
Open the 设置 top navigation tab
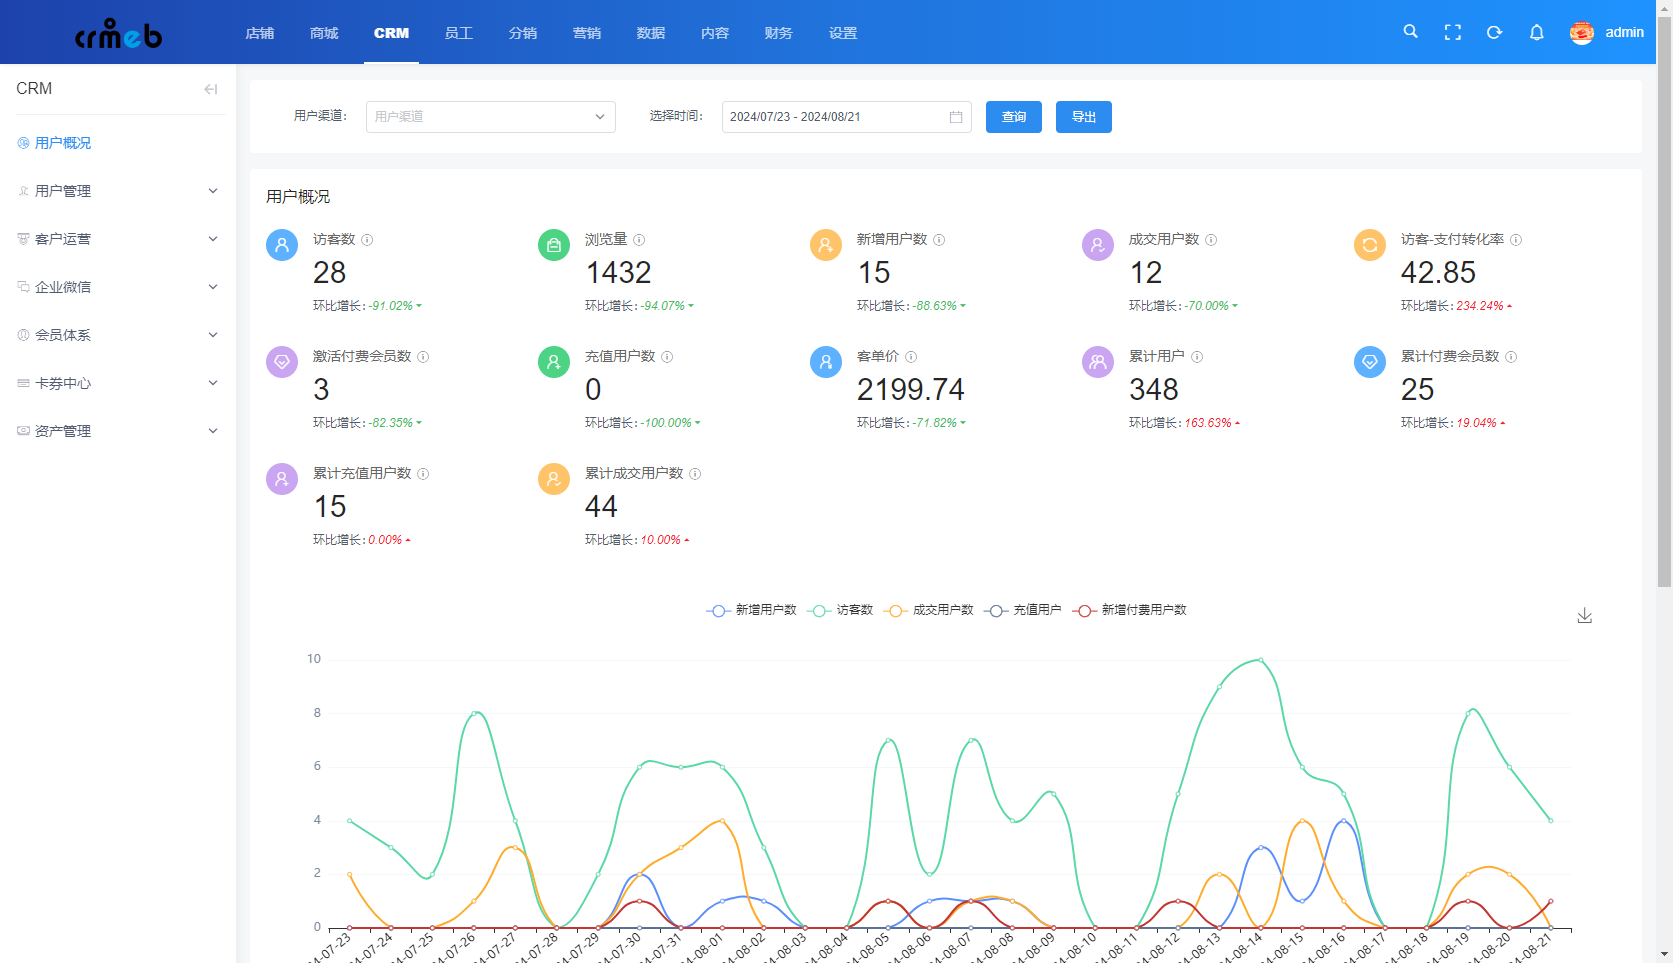pos(843,33)
